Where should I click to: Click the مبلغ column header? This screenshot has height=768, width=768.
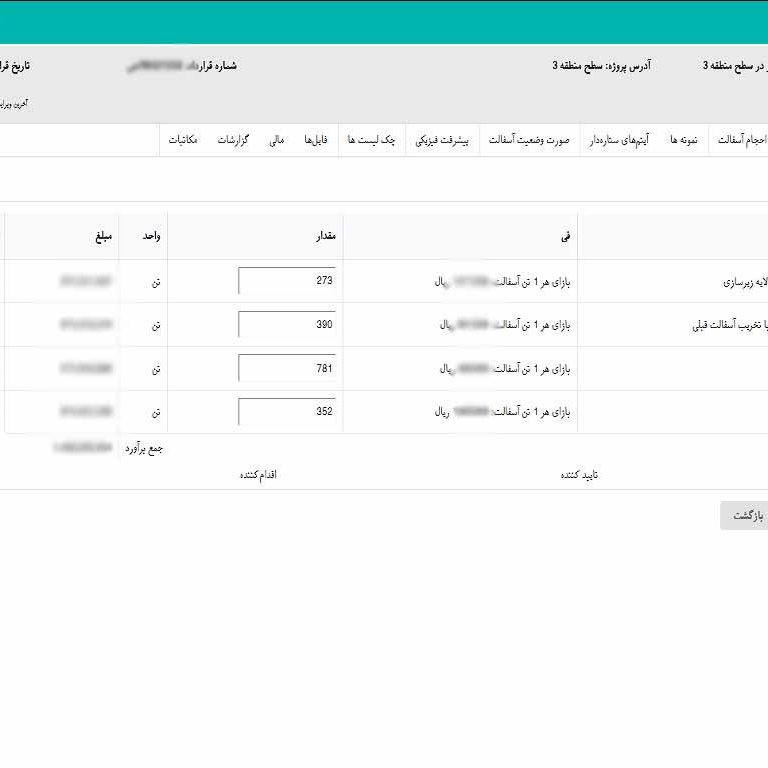click(103, 237)
